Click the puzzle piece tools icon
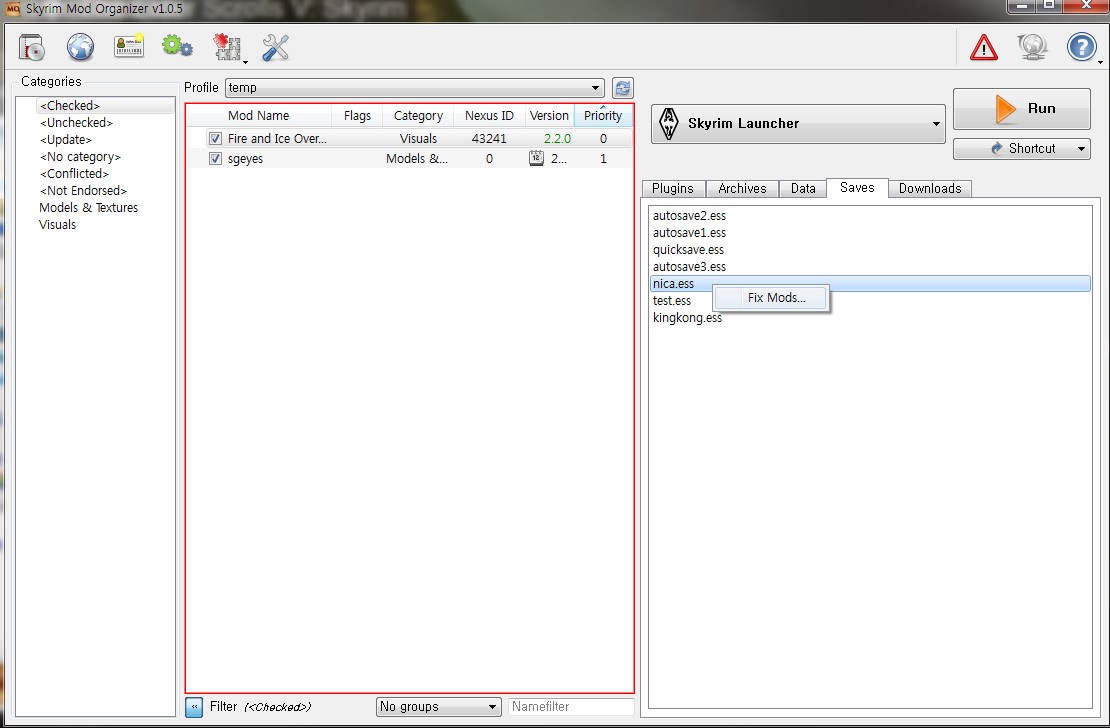 click(227, 47)
